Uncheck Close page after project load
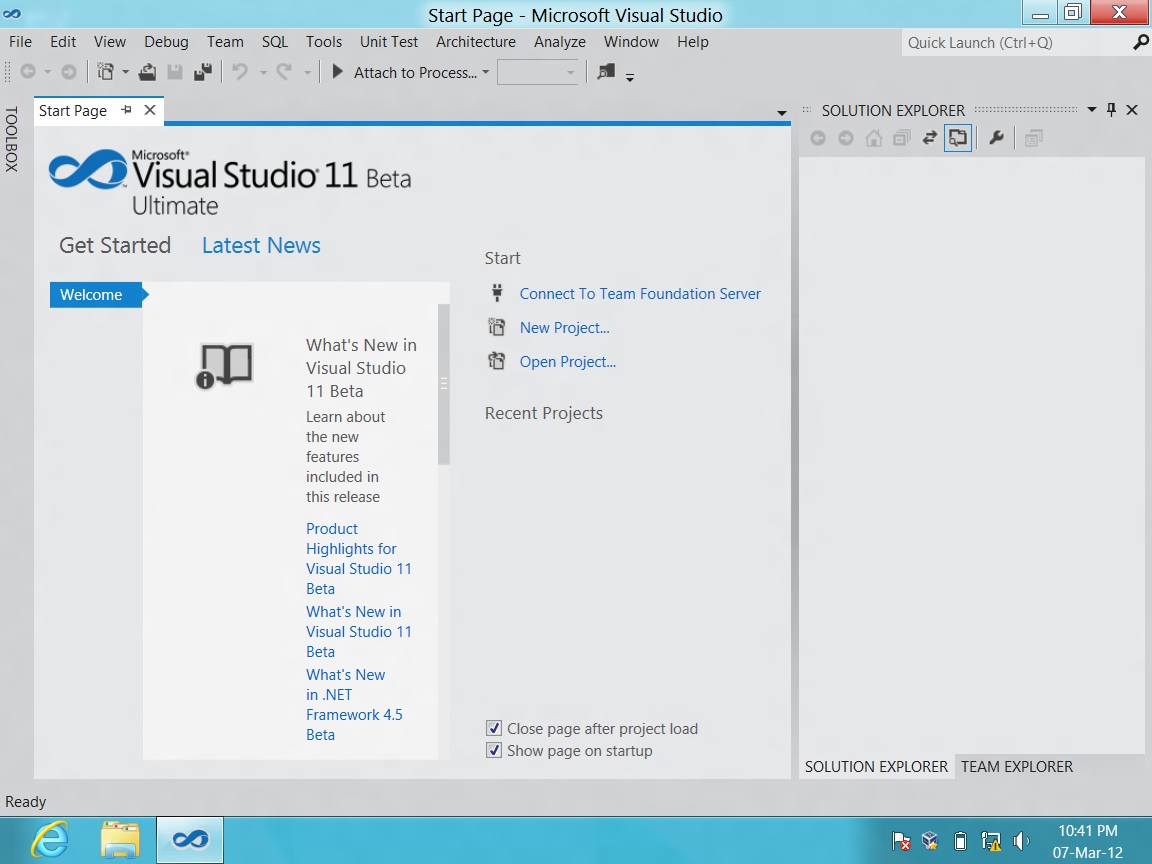1152x864 pixels. coord(494,728)
